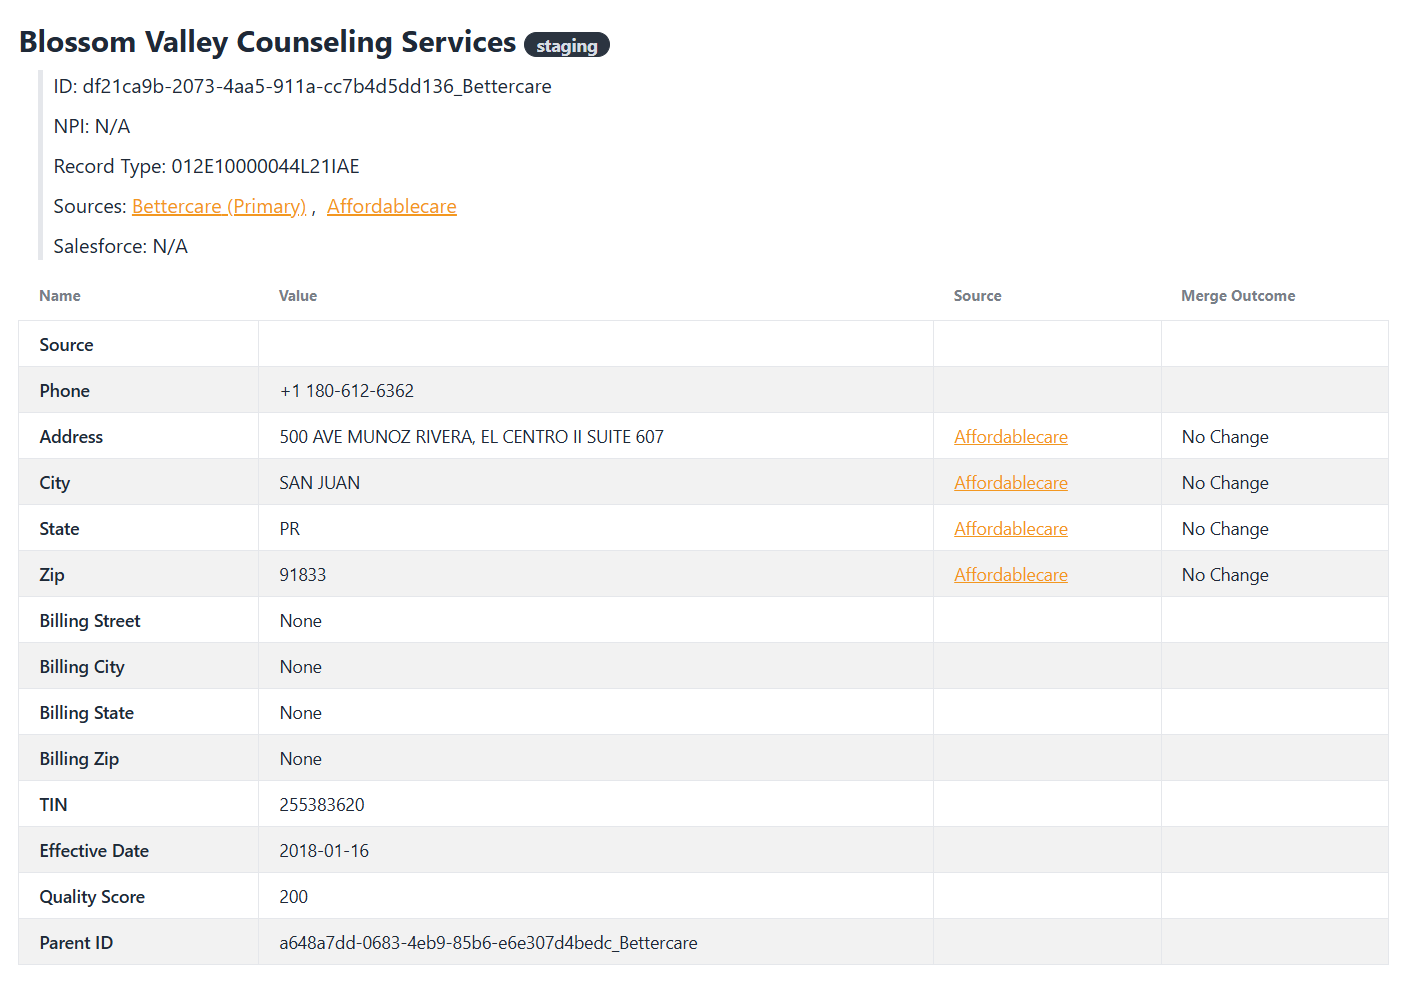Click the Value column header

tap(298, 296)
